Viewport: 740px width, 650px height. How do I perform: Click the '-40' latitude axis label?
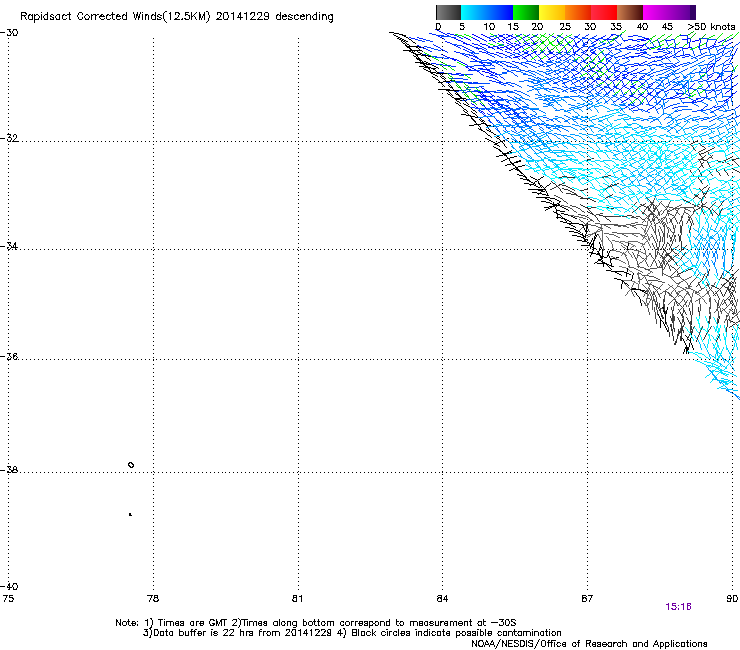[9, 587]
